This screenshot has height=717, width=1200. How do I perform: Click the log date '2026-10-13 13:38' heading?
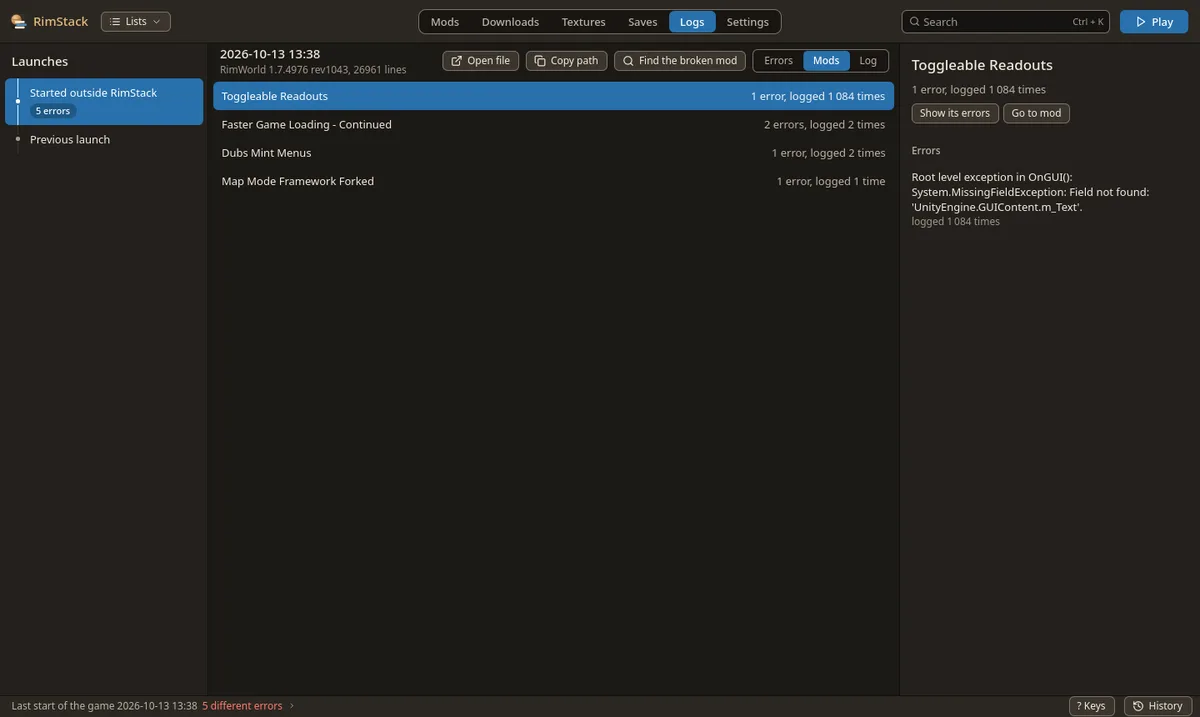270,54
